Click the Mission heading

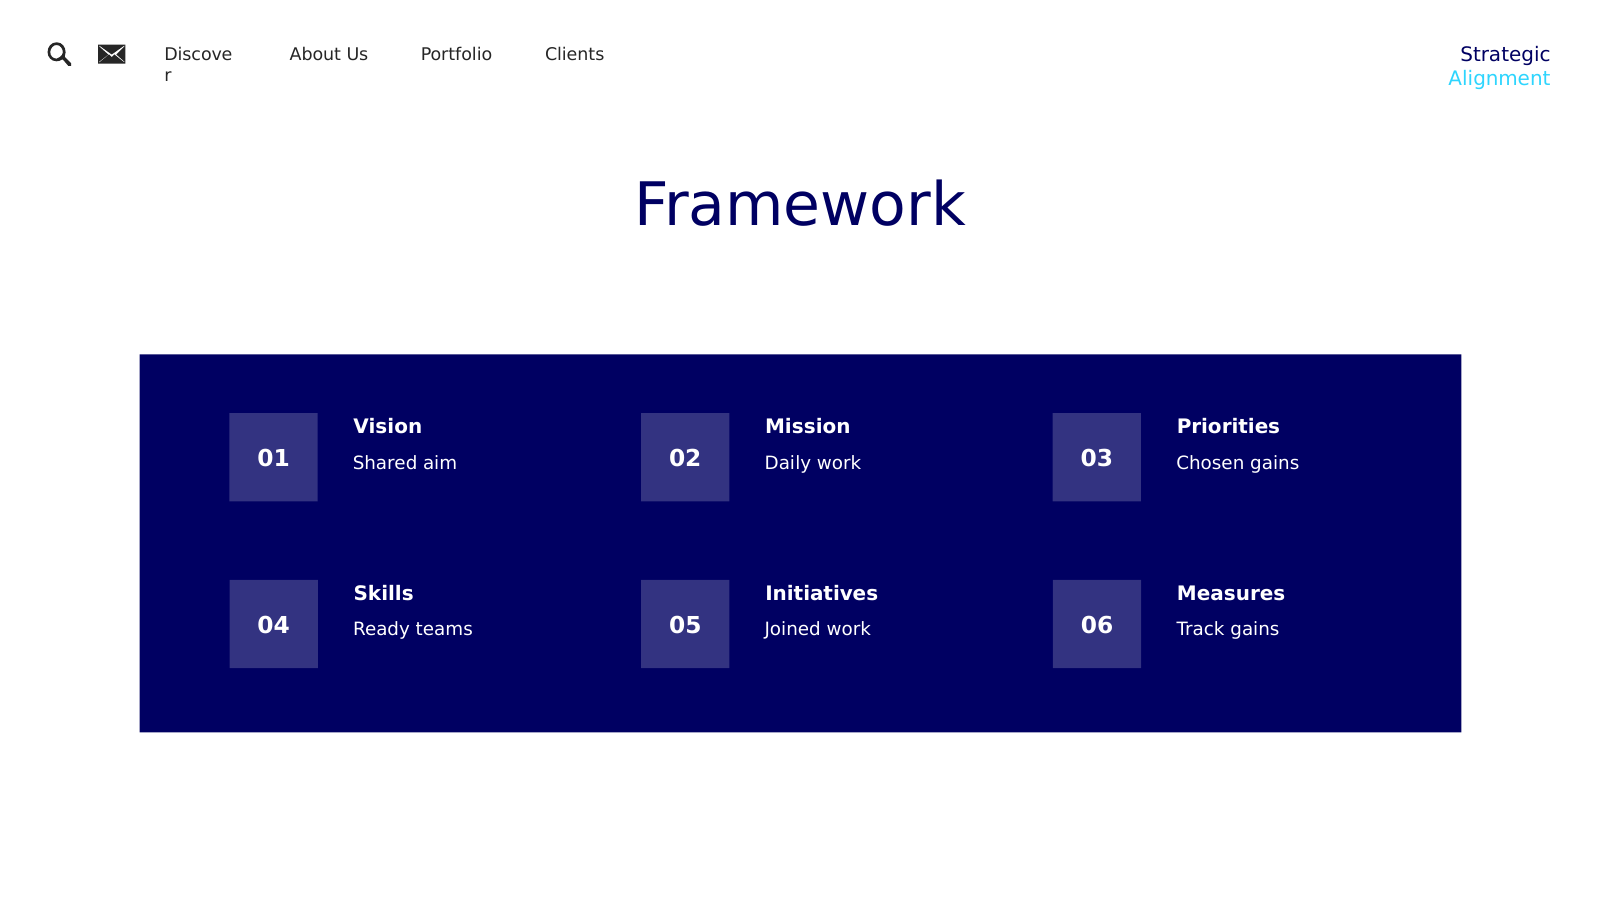[807, 426]
